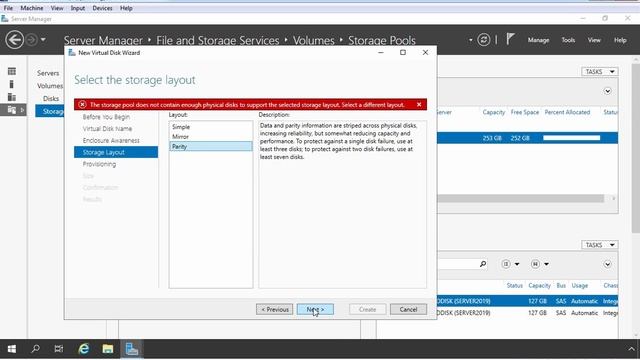Select Servers in the navigation list
The image size is (640, 360).
48,73
